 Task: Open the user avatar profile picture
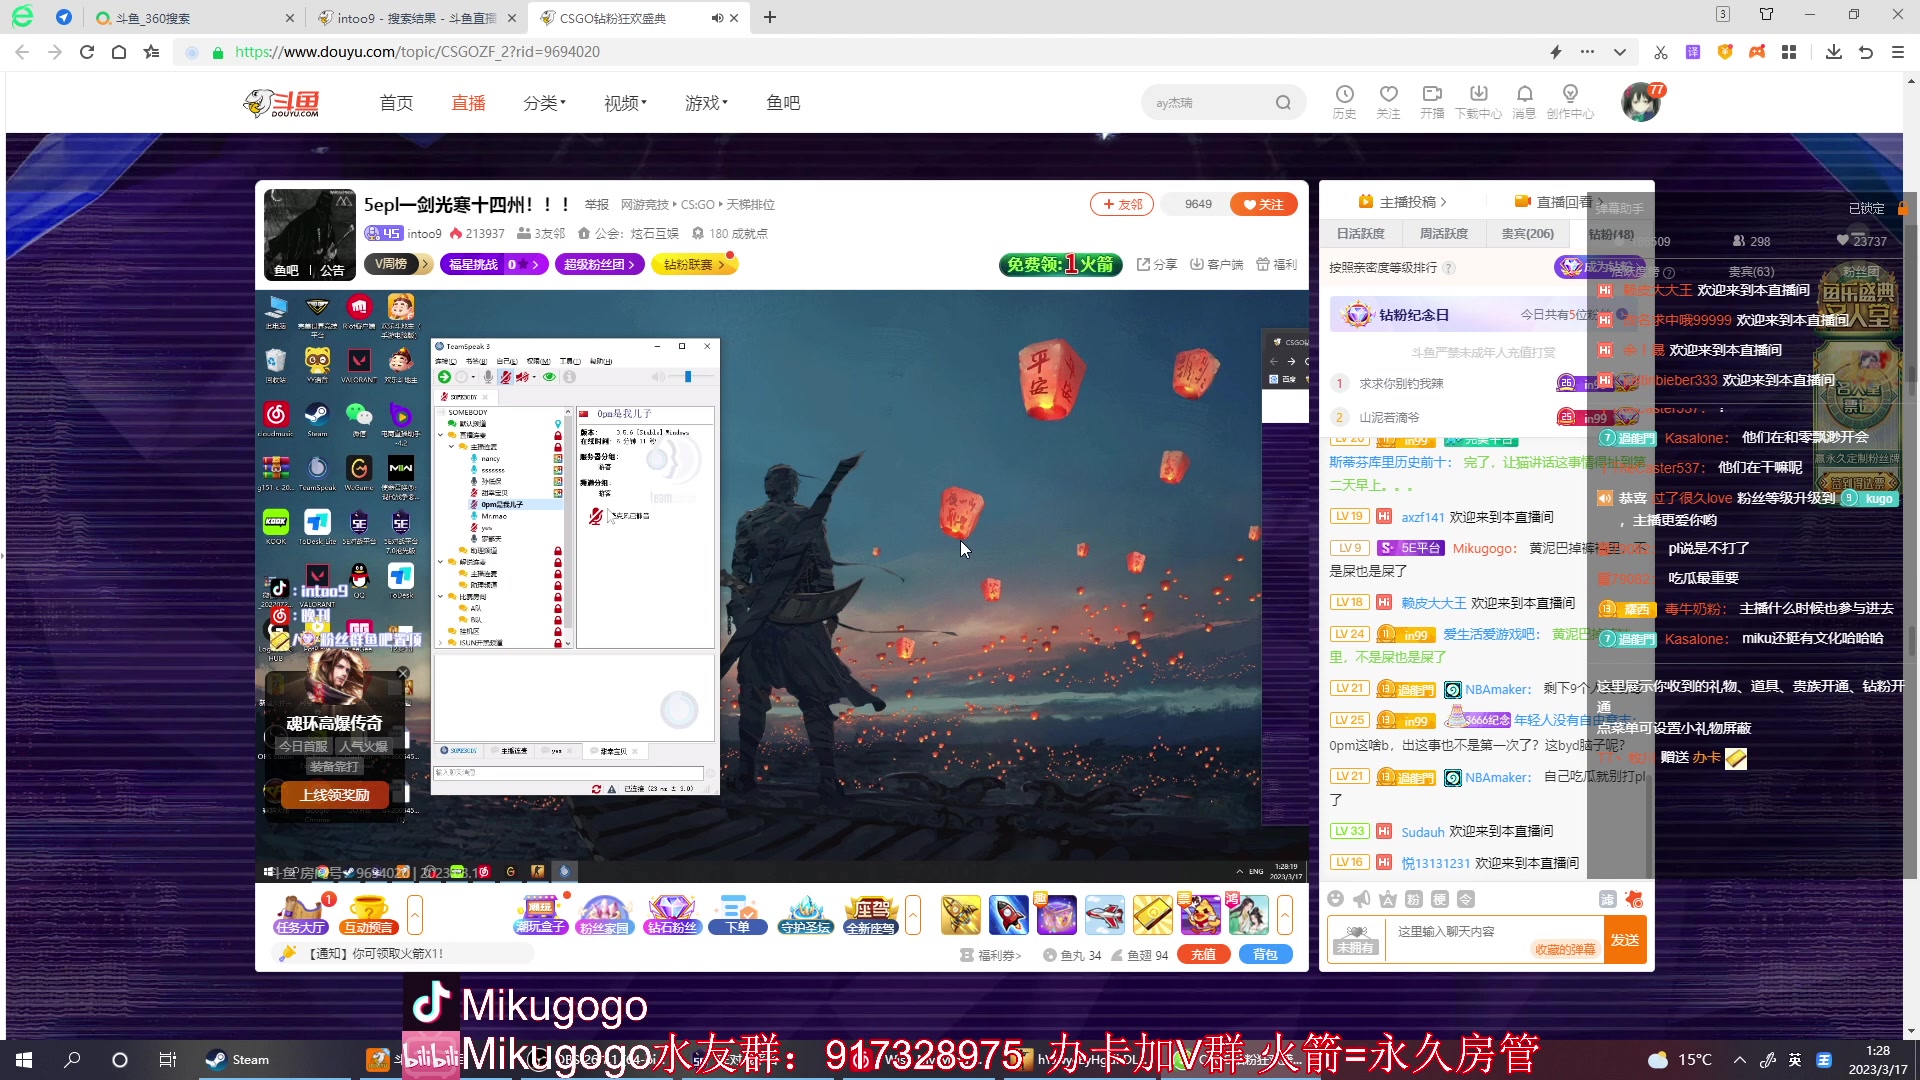pos(1641,102)
